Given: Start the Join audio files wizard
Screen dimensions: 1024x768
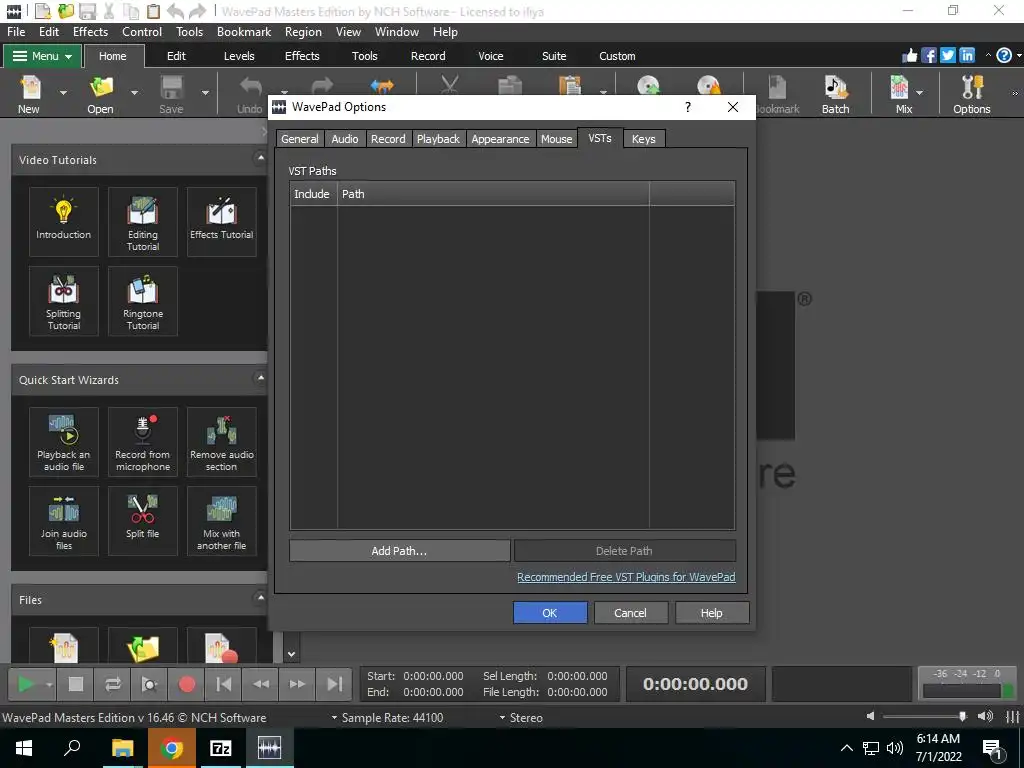Looking at the screenshot, I should (x=63, y=520).
